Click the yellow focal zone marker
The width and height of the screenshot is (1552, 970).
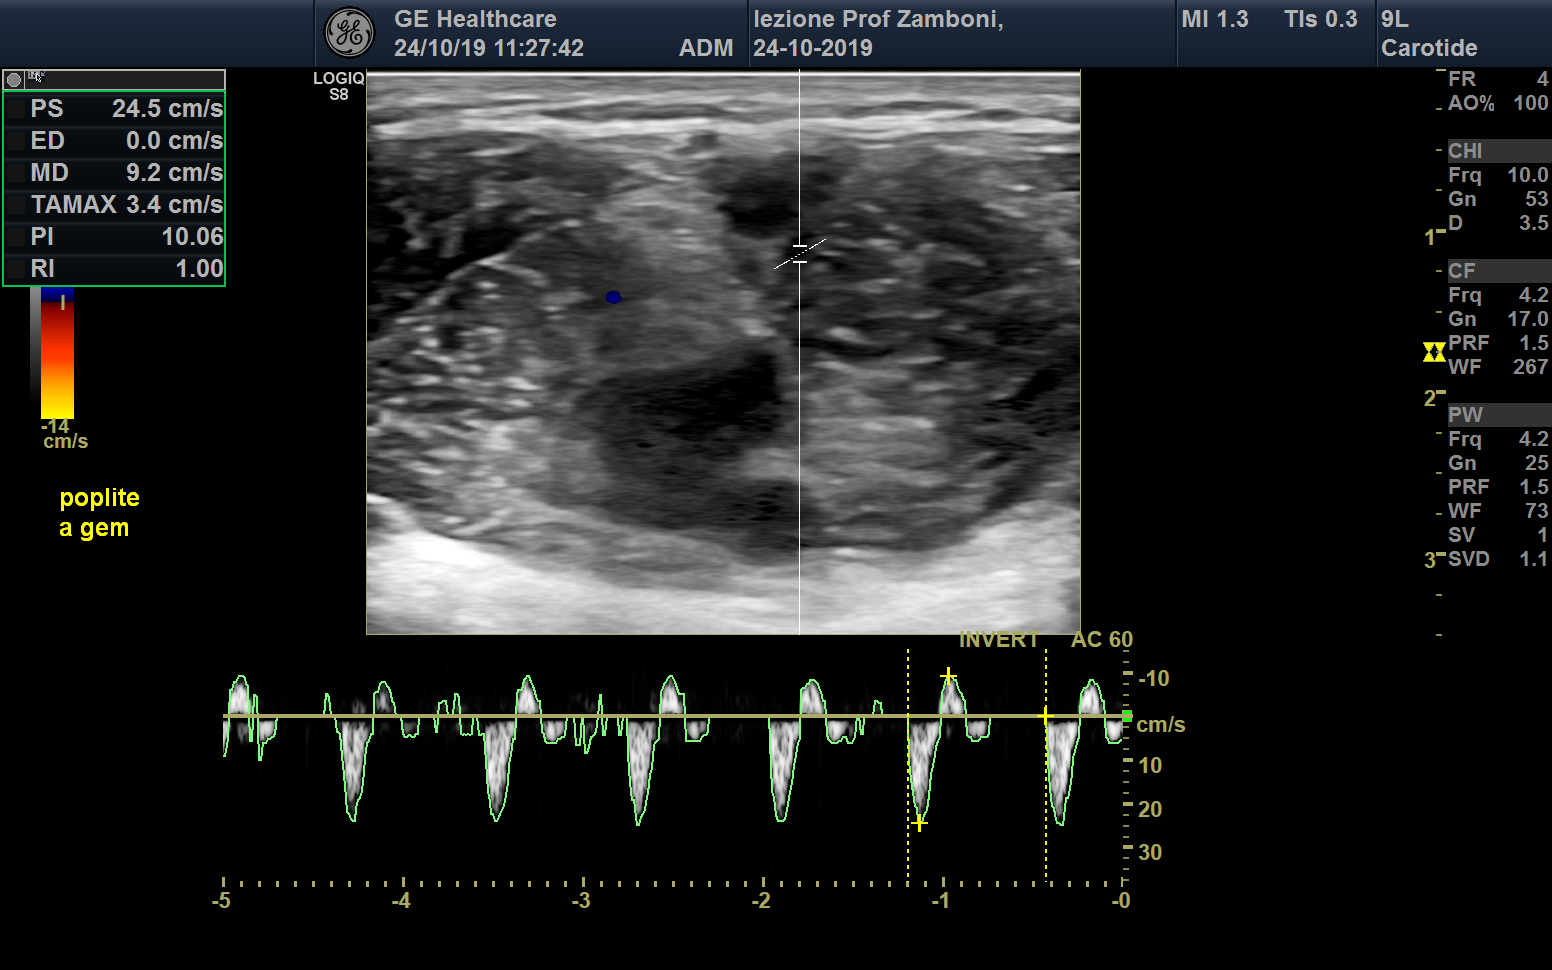click(x=1434, y=352)
